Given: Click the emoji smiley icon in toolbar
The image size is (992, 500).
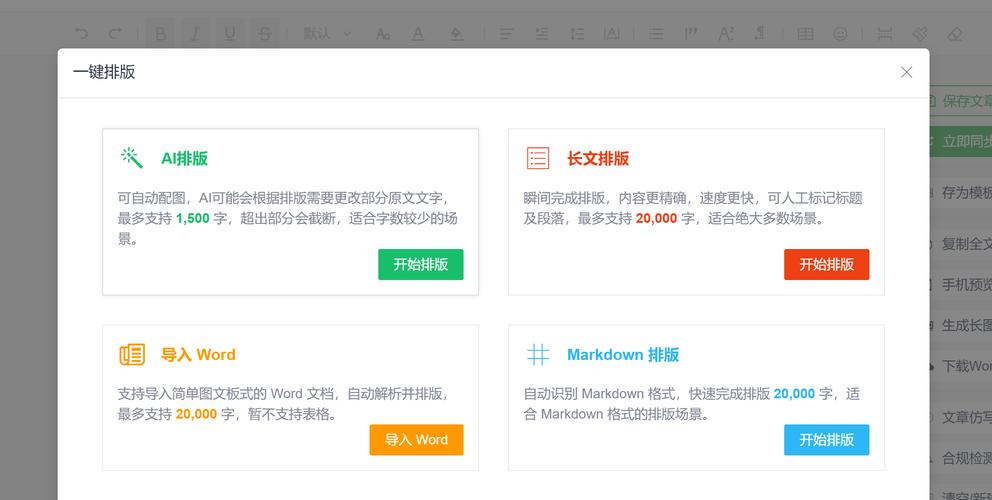Looking at the screenshot, I should (x=840, y=34).
